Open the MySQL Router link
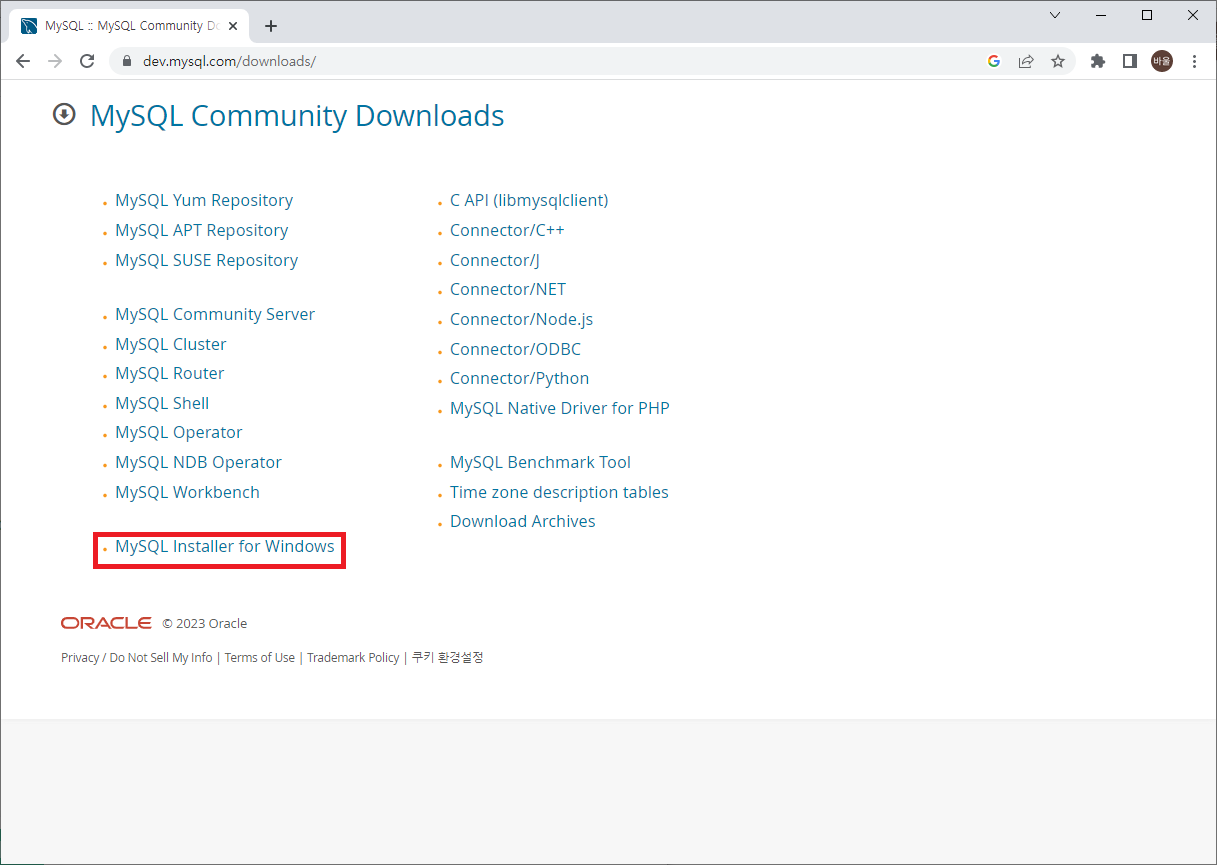 (170, 373)
